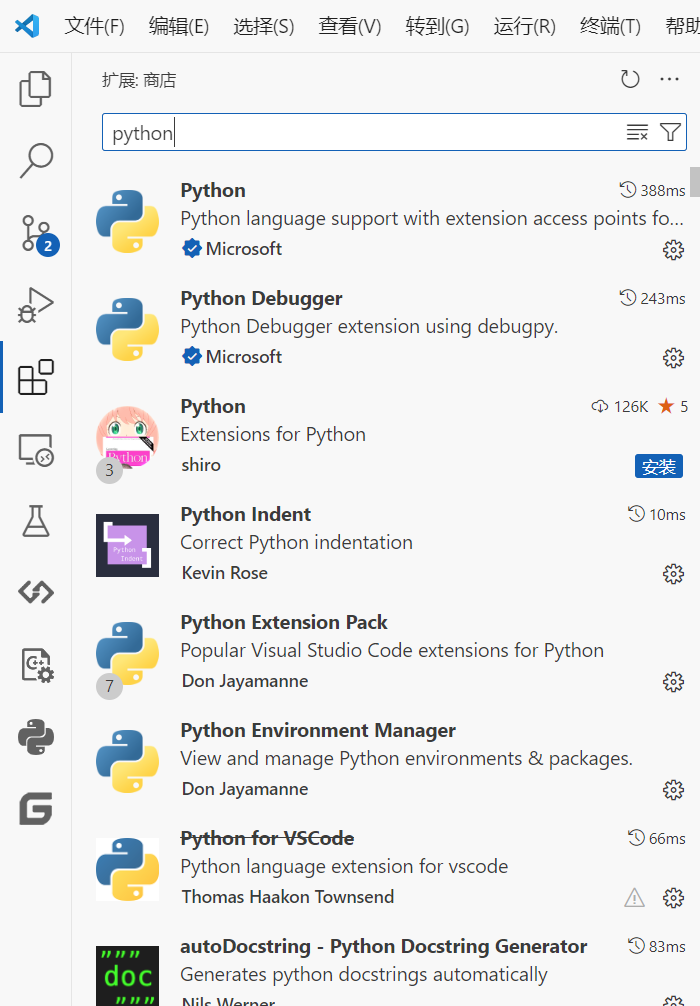Open the extension filter dropdown
Screen dimensions: 700x1006
point(671,133)
